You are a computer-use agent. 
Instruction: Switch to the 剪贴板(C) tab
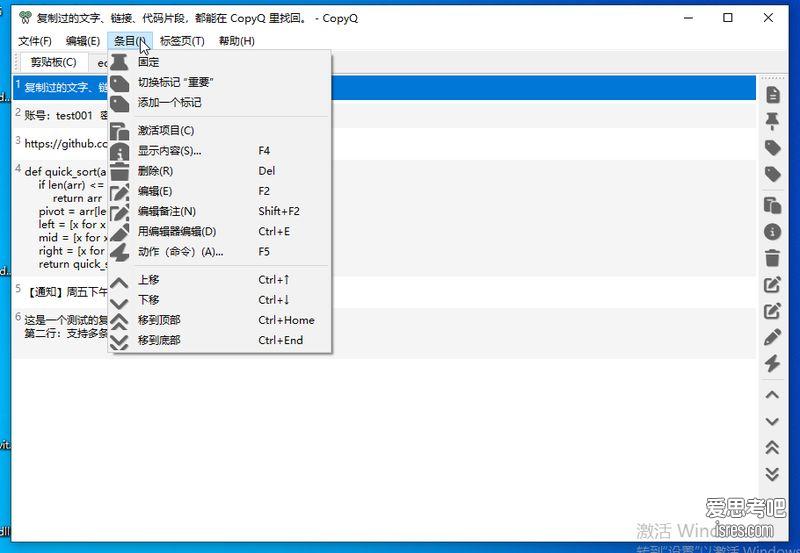click(x=53, y=62)
